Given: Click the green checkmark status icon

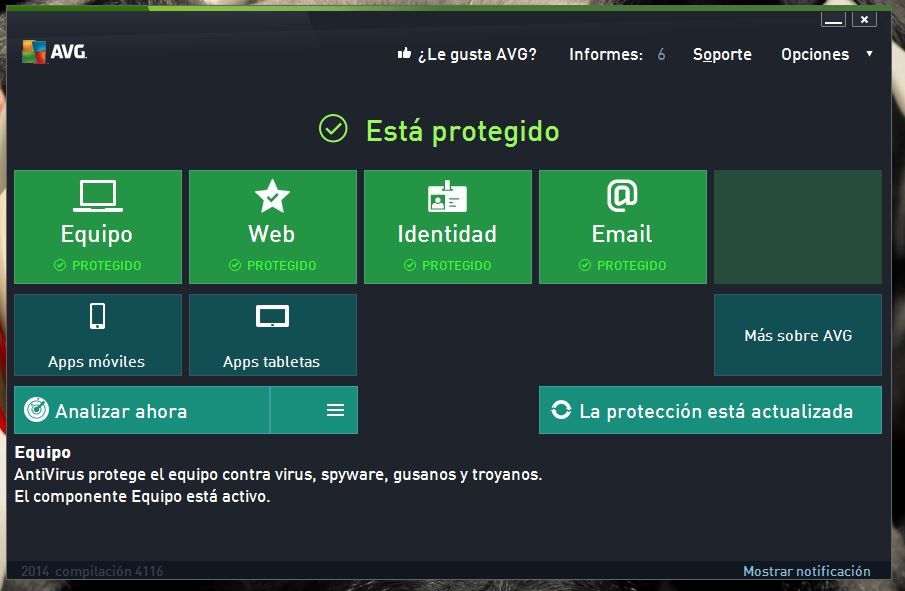Looking at the screenshot, I should click(x=333, y=128).
